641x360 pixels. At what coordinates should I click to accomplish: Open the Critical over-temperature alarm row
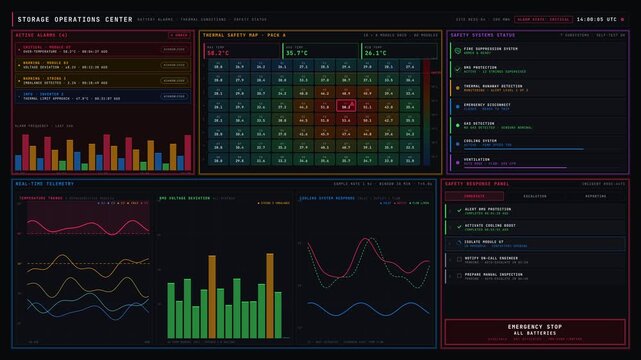[x=103, y=49]
